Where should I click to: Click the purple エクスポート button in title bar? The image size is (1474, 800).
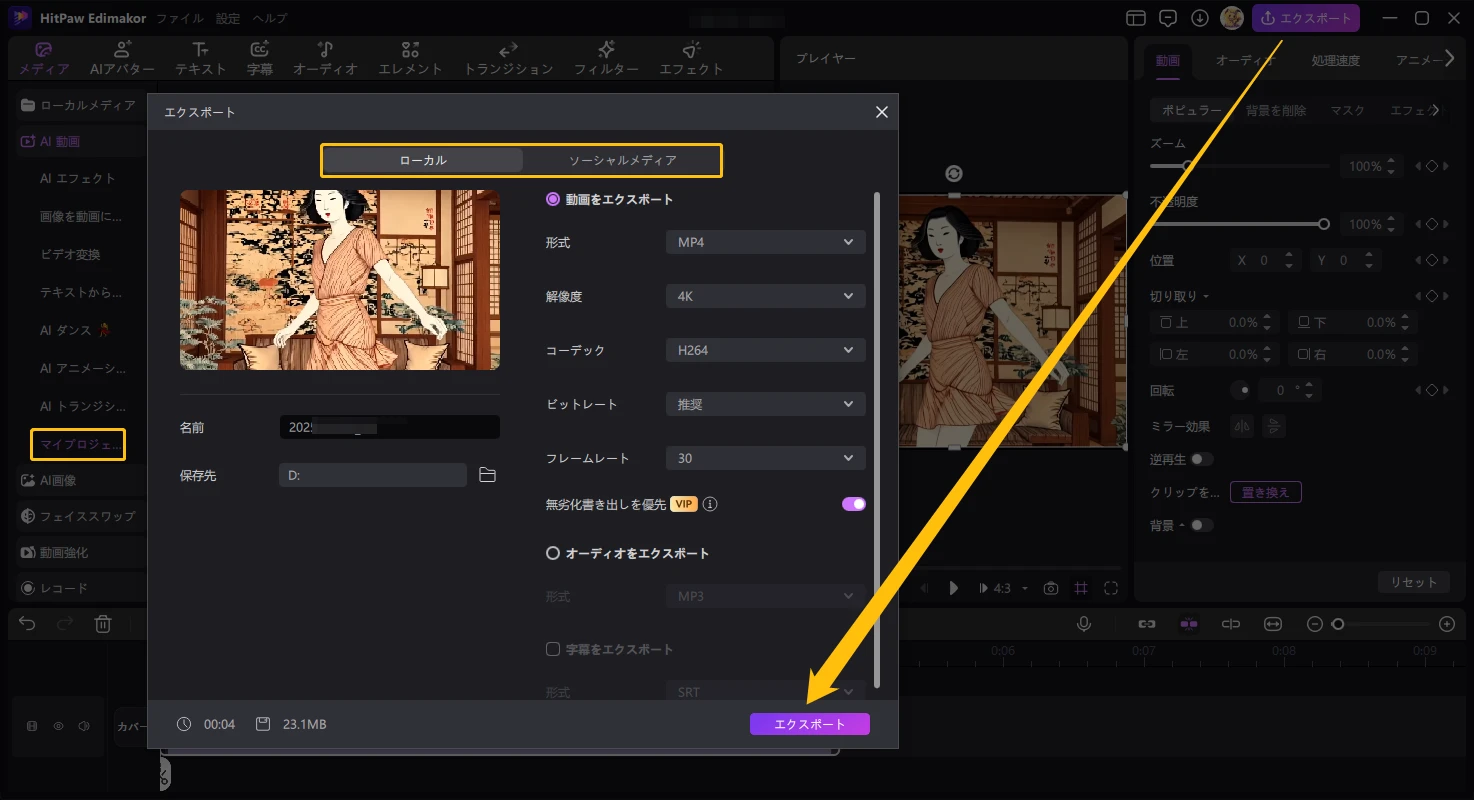(1306, 18)
